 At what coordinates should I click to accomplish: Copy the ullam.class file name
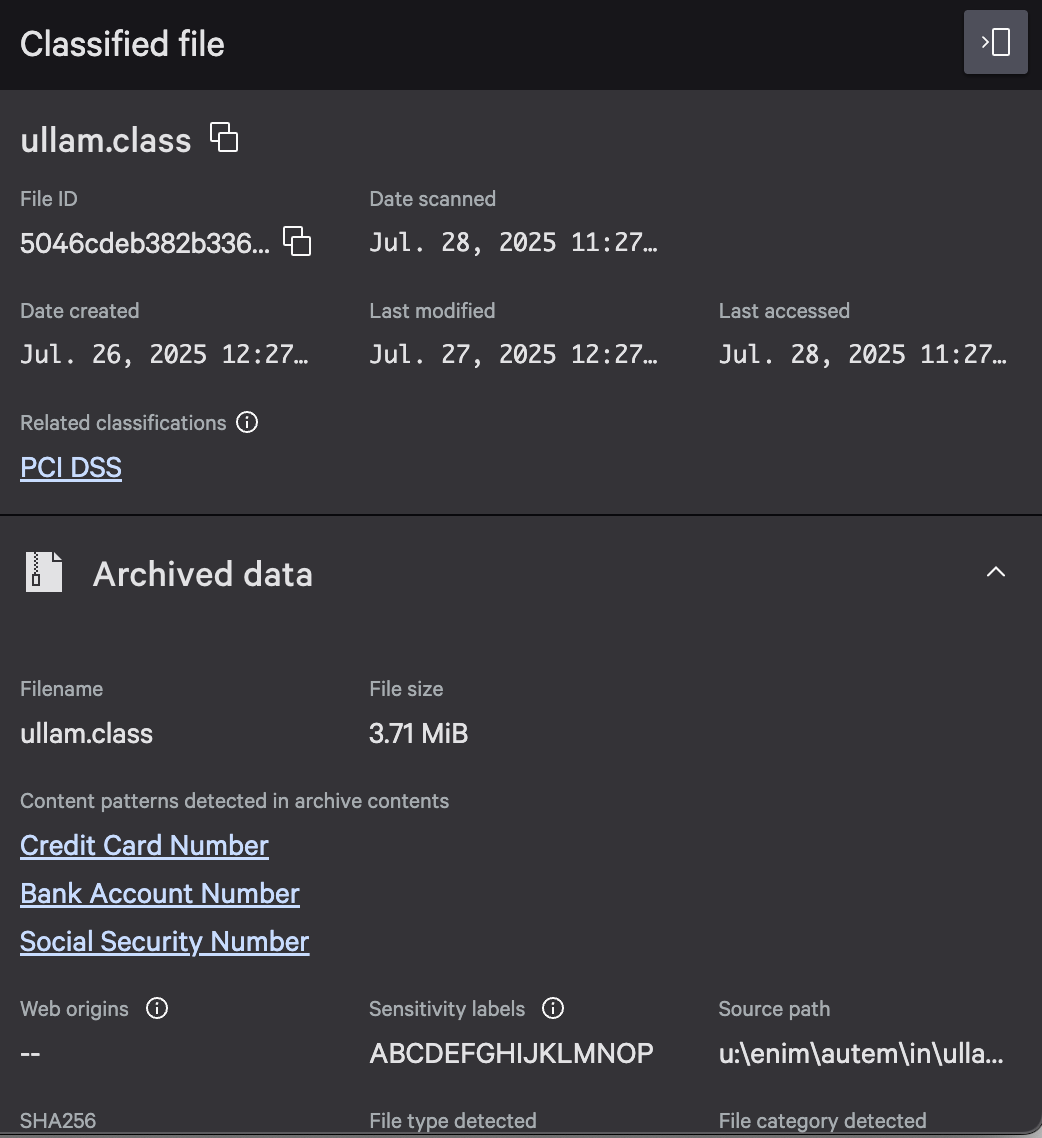(x=224, y=137)
